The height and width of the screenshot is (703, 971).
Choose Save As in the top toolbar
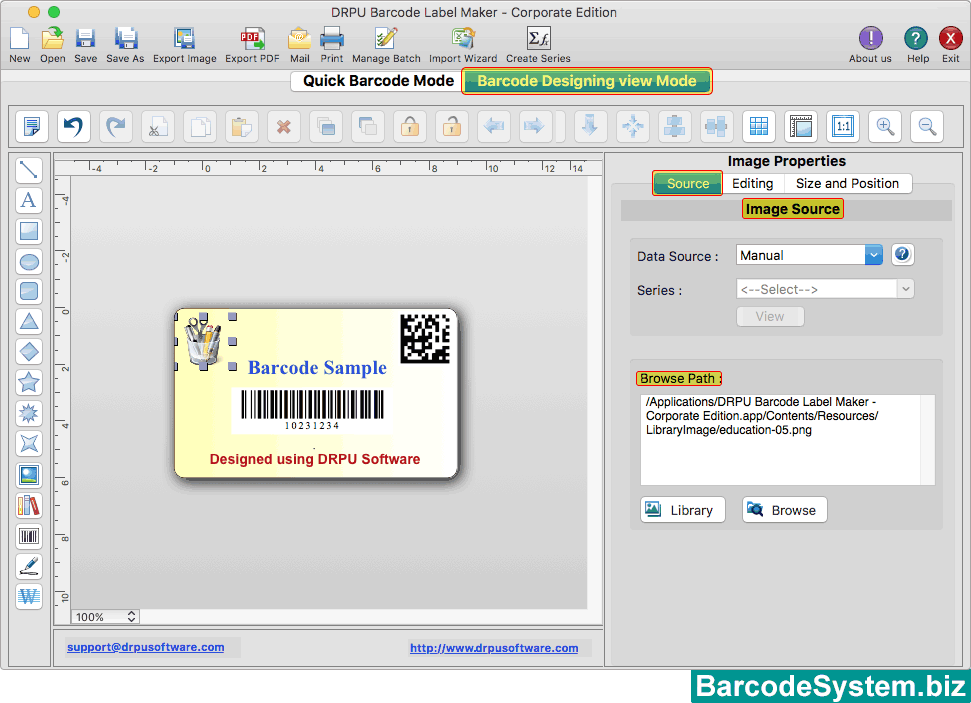[125, 45]
